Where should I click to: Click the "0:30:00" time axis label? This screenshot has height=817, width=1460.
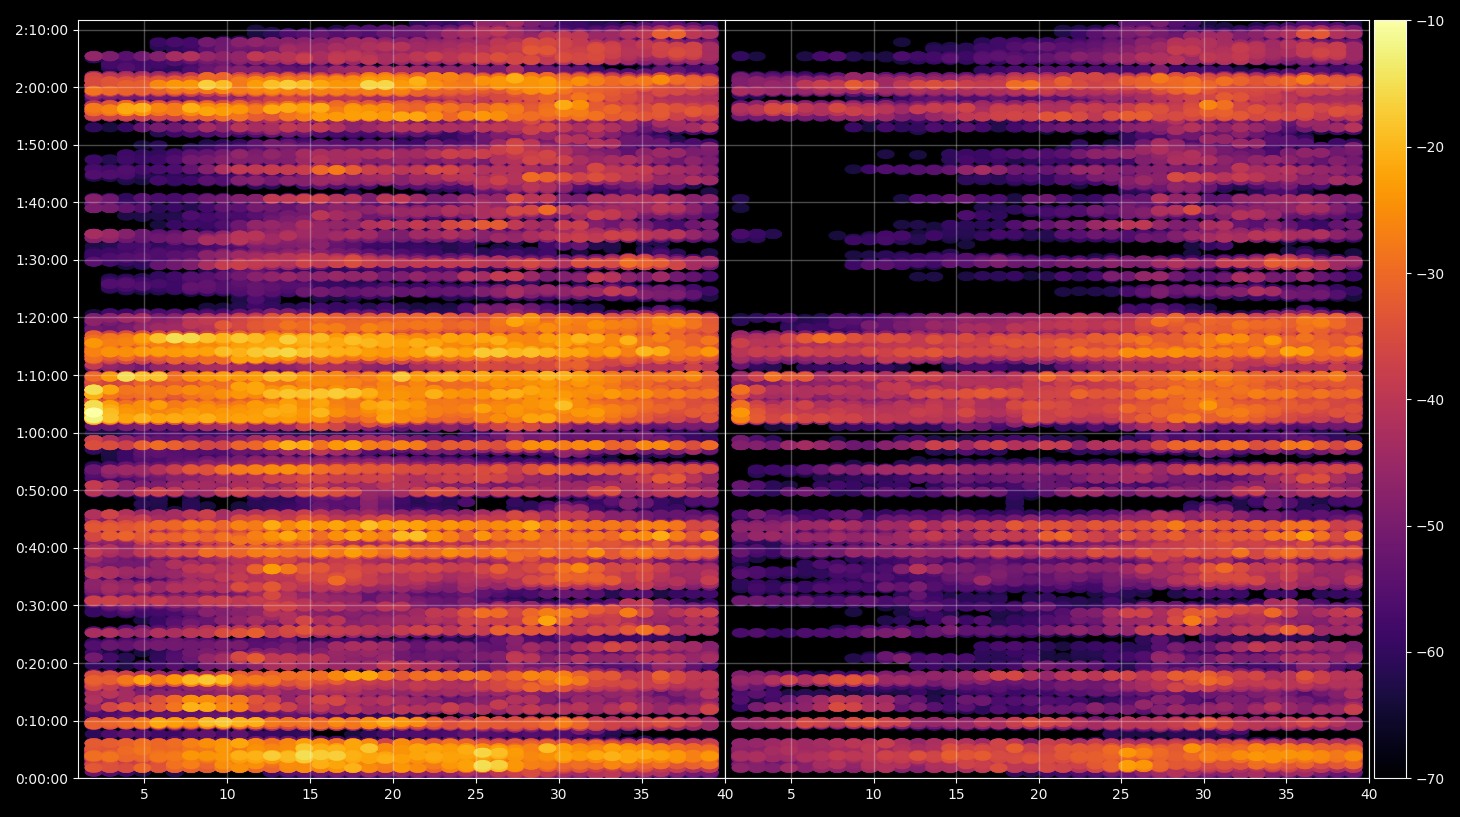pyautogui.click(x=41, y=606)
